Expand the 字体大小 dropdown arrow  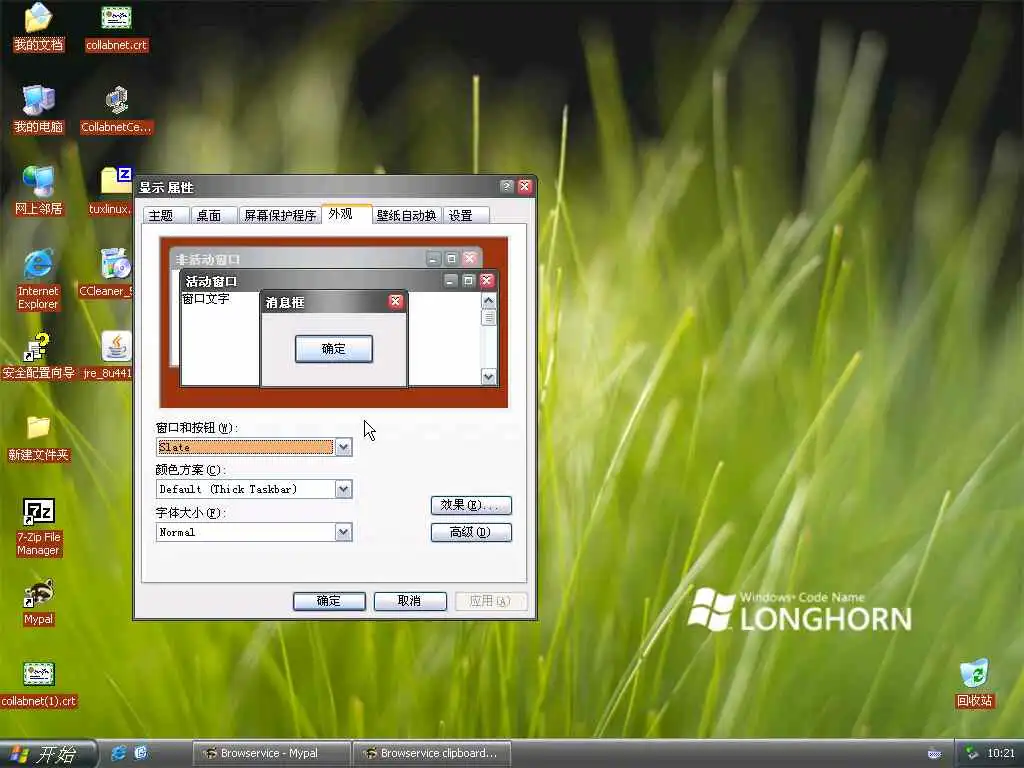click(x=344, y=532)
